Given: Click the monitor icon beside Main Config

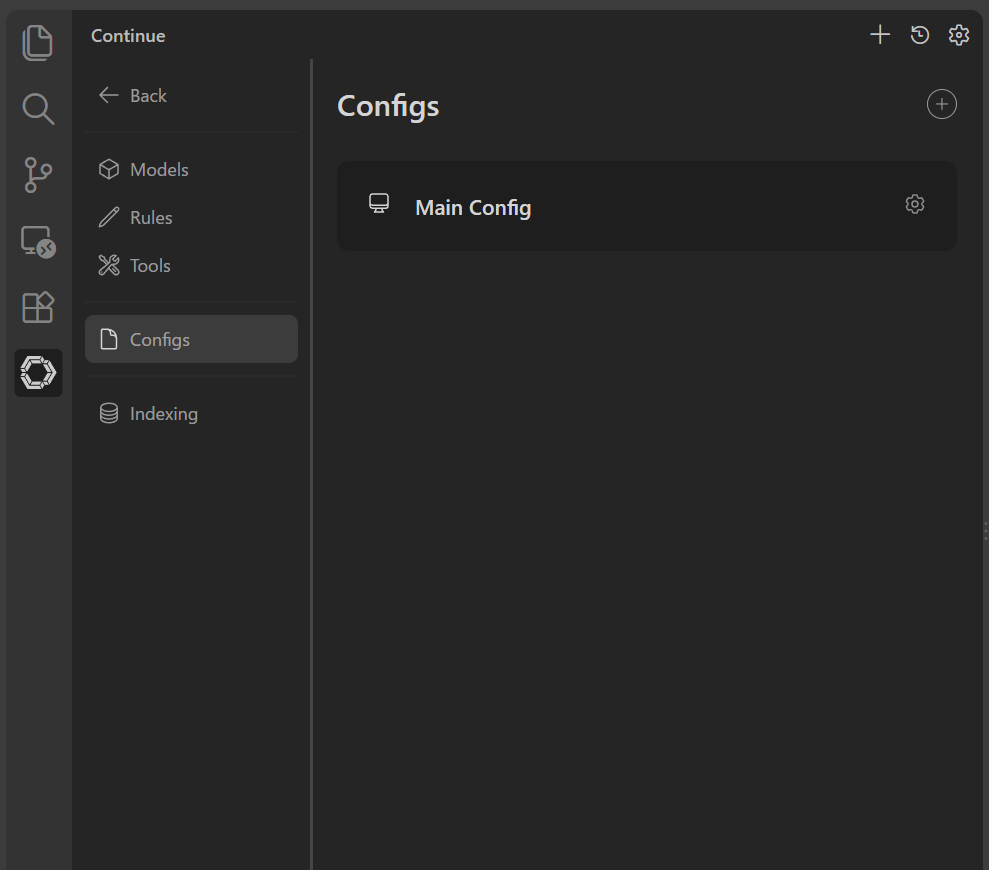Looking at the screenshot, I should coord(379,203).
